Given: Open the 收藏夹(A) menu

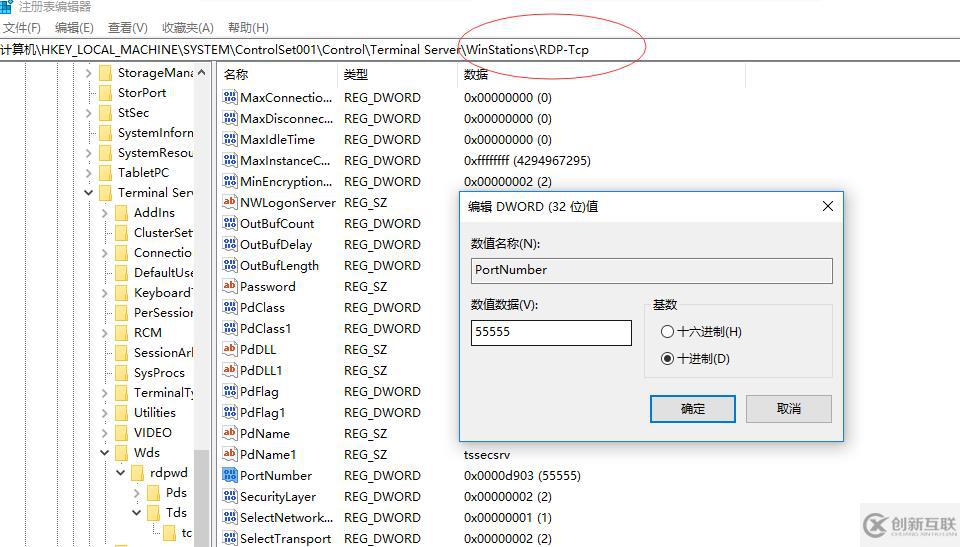Looking at the screenshot, I should [x=187, y=28].
